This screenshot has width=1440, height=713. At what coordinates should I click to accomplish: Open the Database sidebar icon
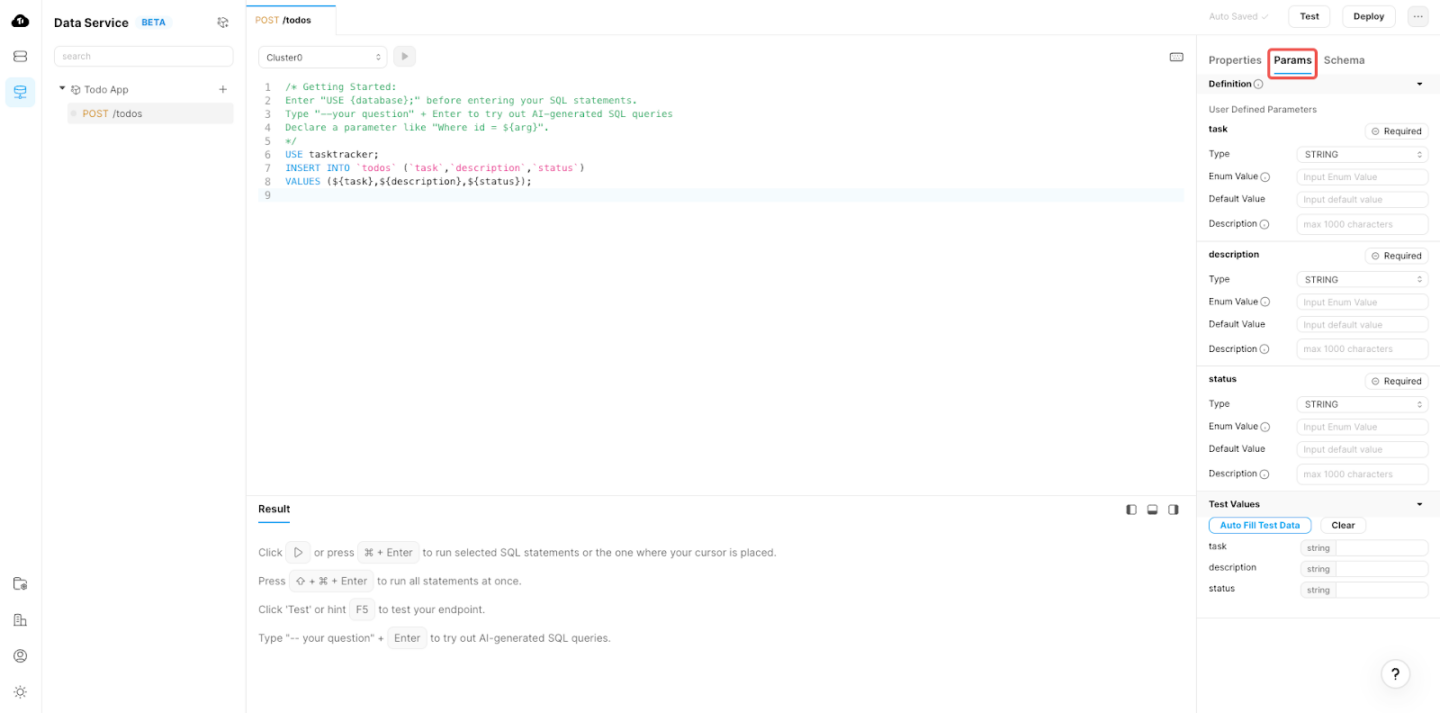tap(20, 56)
